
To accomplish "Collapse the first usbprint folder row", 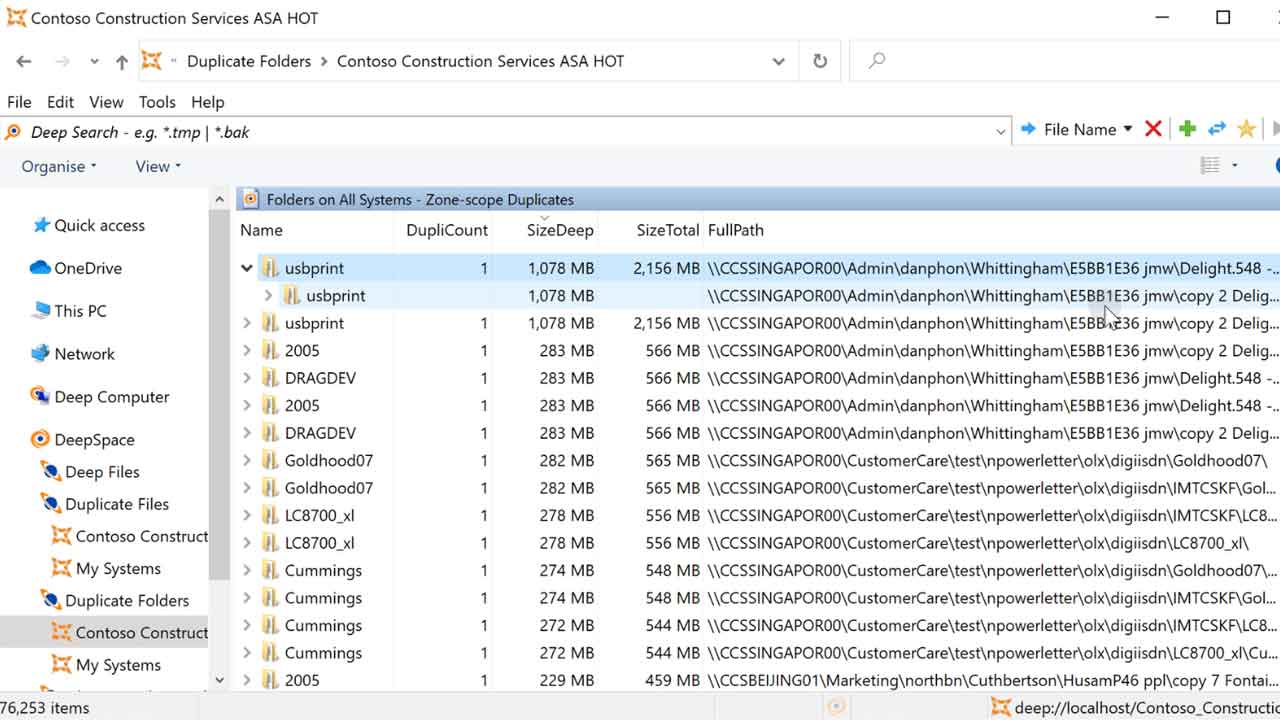I will (x=247, y=268).
